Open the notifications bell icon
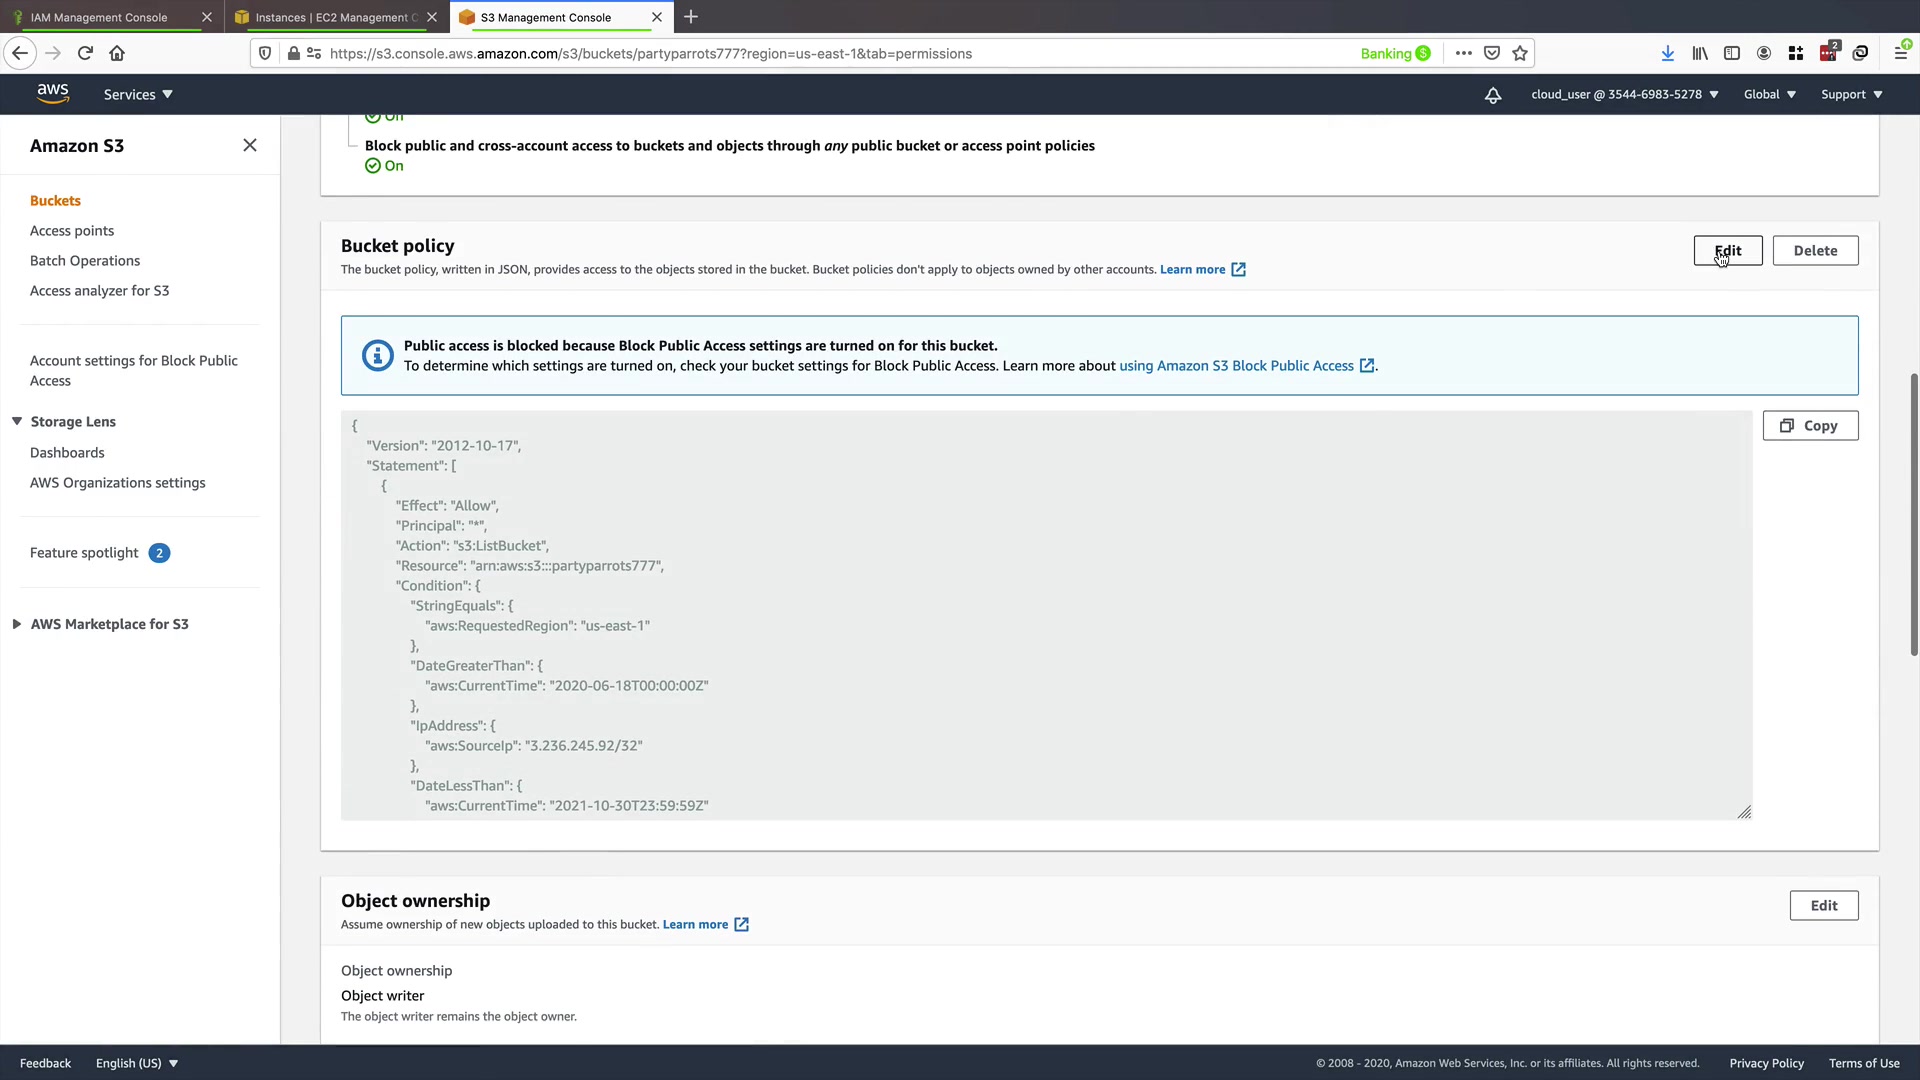This screenshot has height=1080, width=1920. (x=1492, y=95)
